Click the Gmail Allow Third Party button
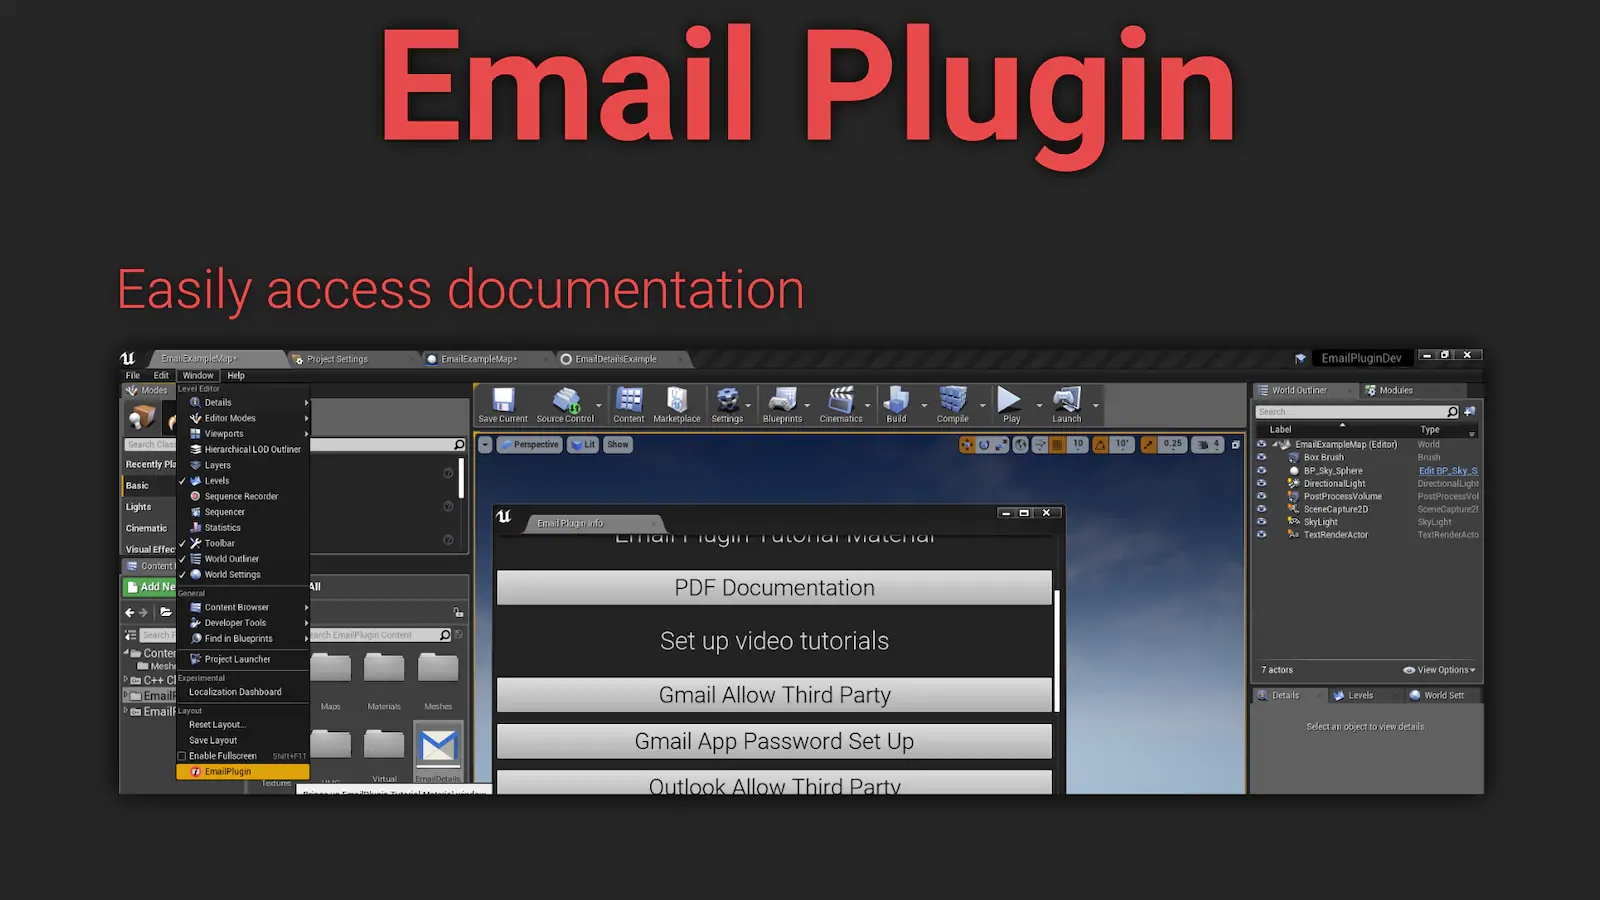The height and width of the screenshot is (900, 1600). pos(774,695)
